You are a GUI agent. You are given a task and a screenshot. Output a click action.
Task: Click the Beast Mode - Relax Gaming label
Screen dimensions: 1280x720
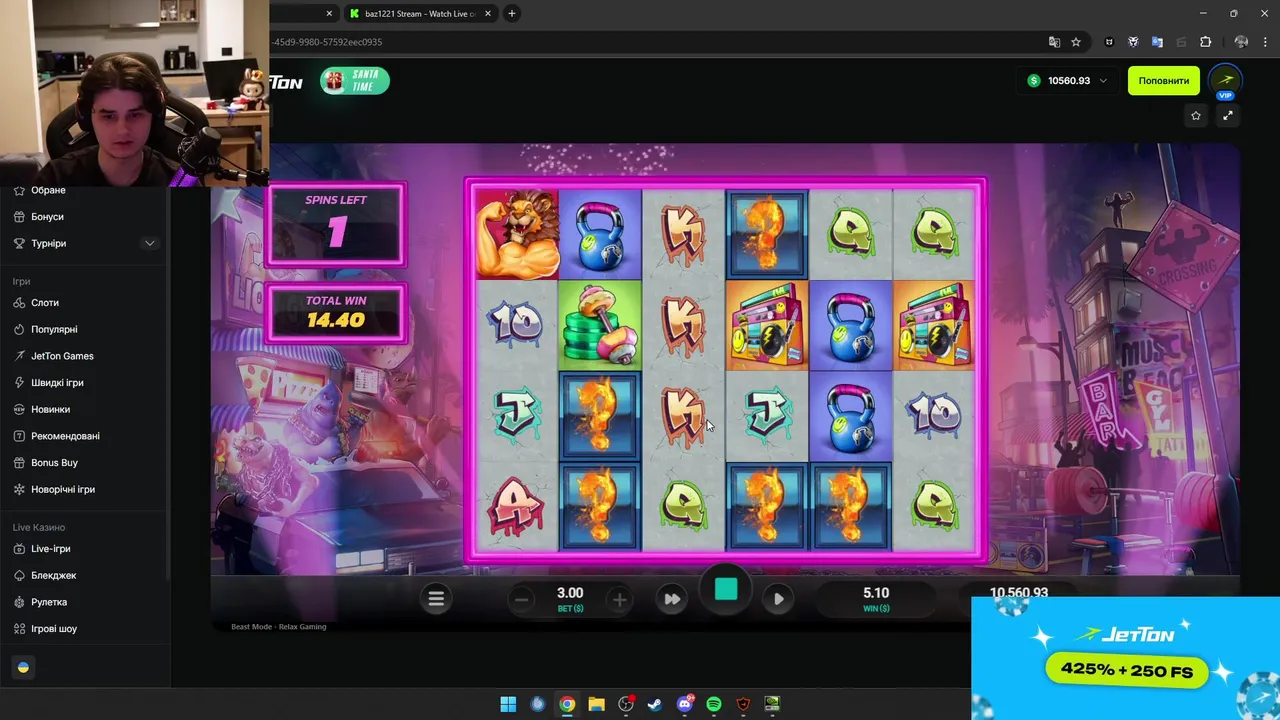click(279, 627)
